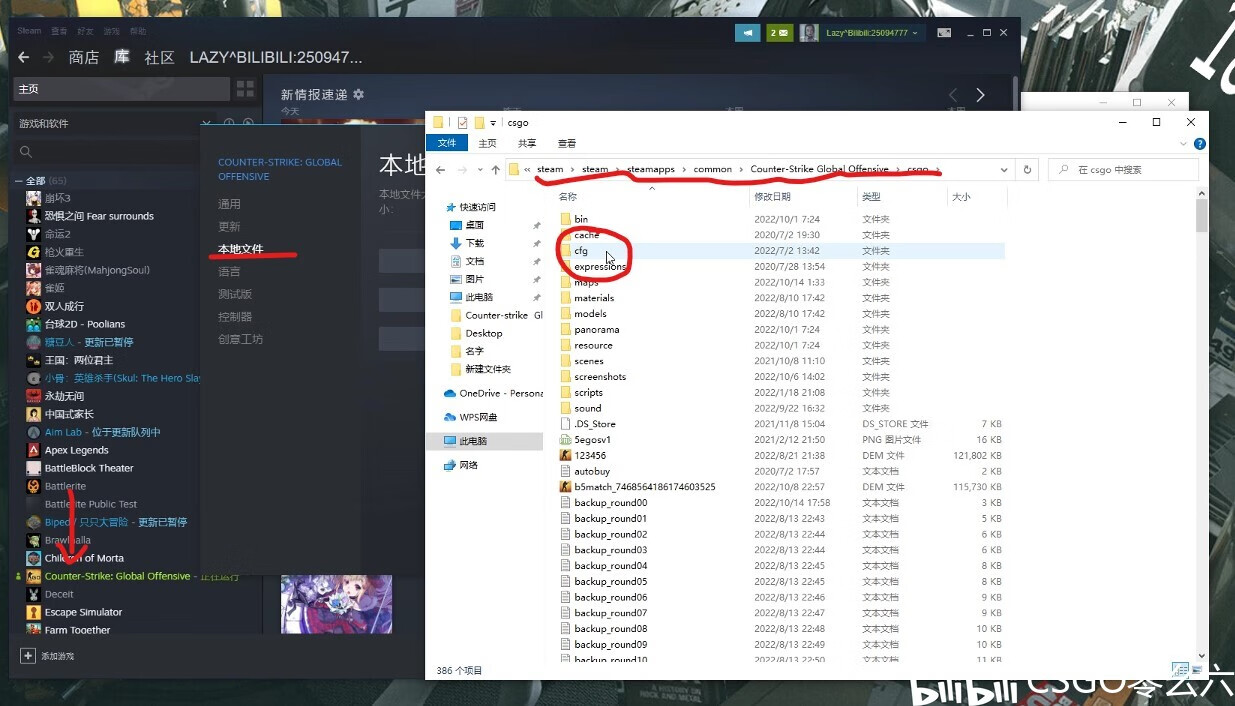This screenshot has width=1235, height=706.
Task: Select the 崩坏3 game icon in library
Action: pyautogui.click(x=34, y=198)
